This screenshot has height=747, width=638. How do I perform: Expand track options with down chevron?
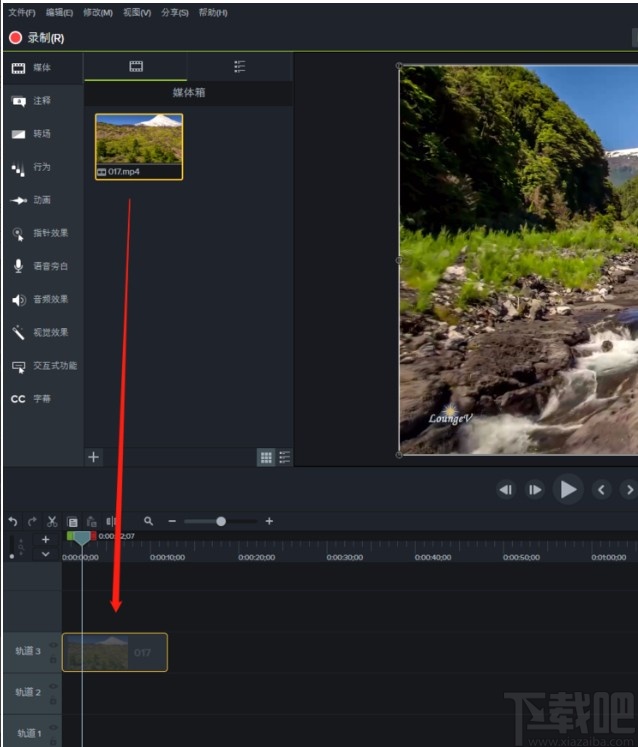(46, 554)
